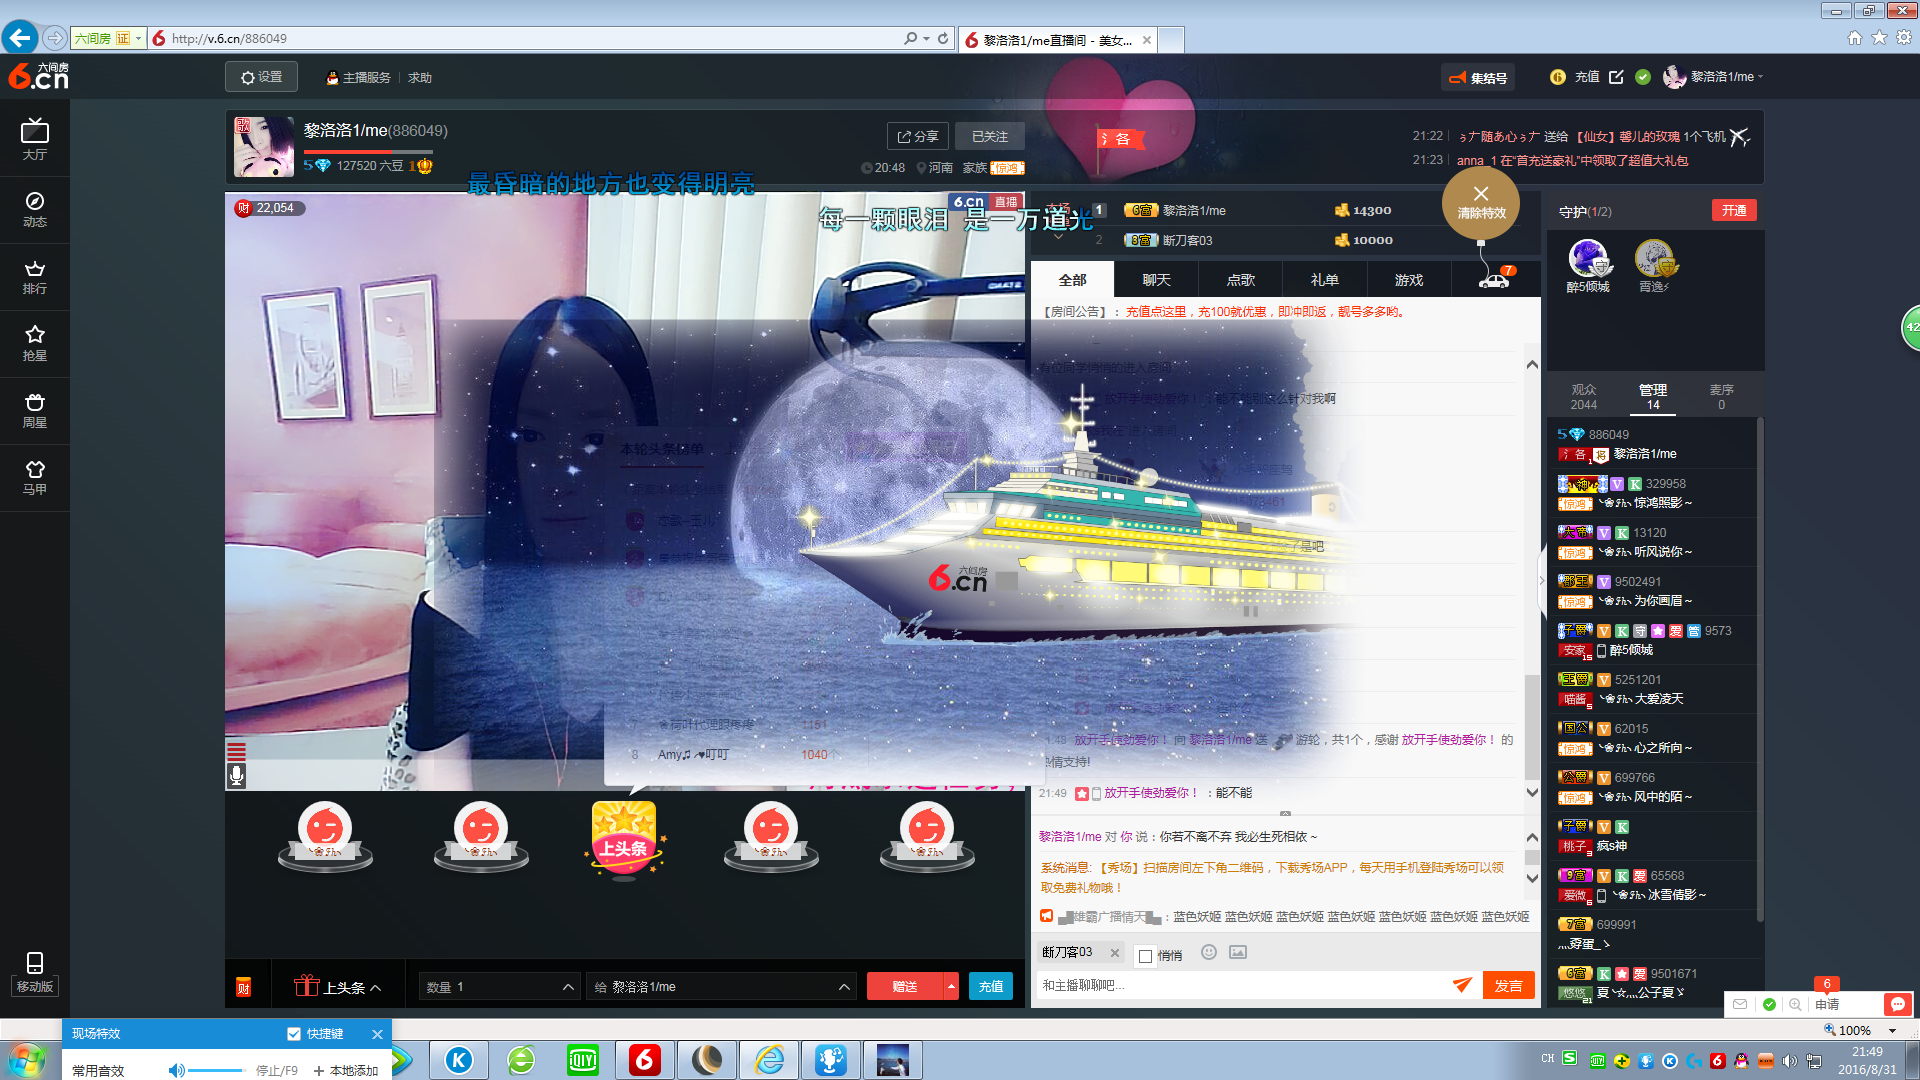Open the mail envelope icon at bottom right
Viewport: 1920px width, 1080px height.
[x=1740, y=1004]
